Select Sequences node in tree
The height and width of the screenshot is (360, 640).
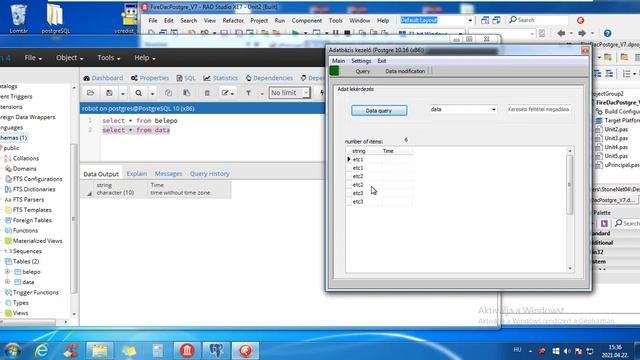coord(27,251)
